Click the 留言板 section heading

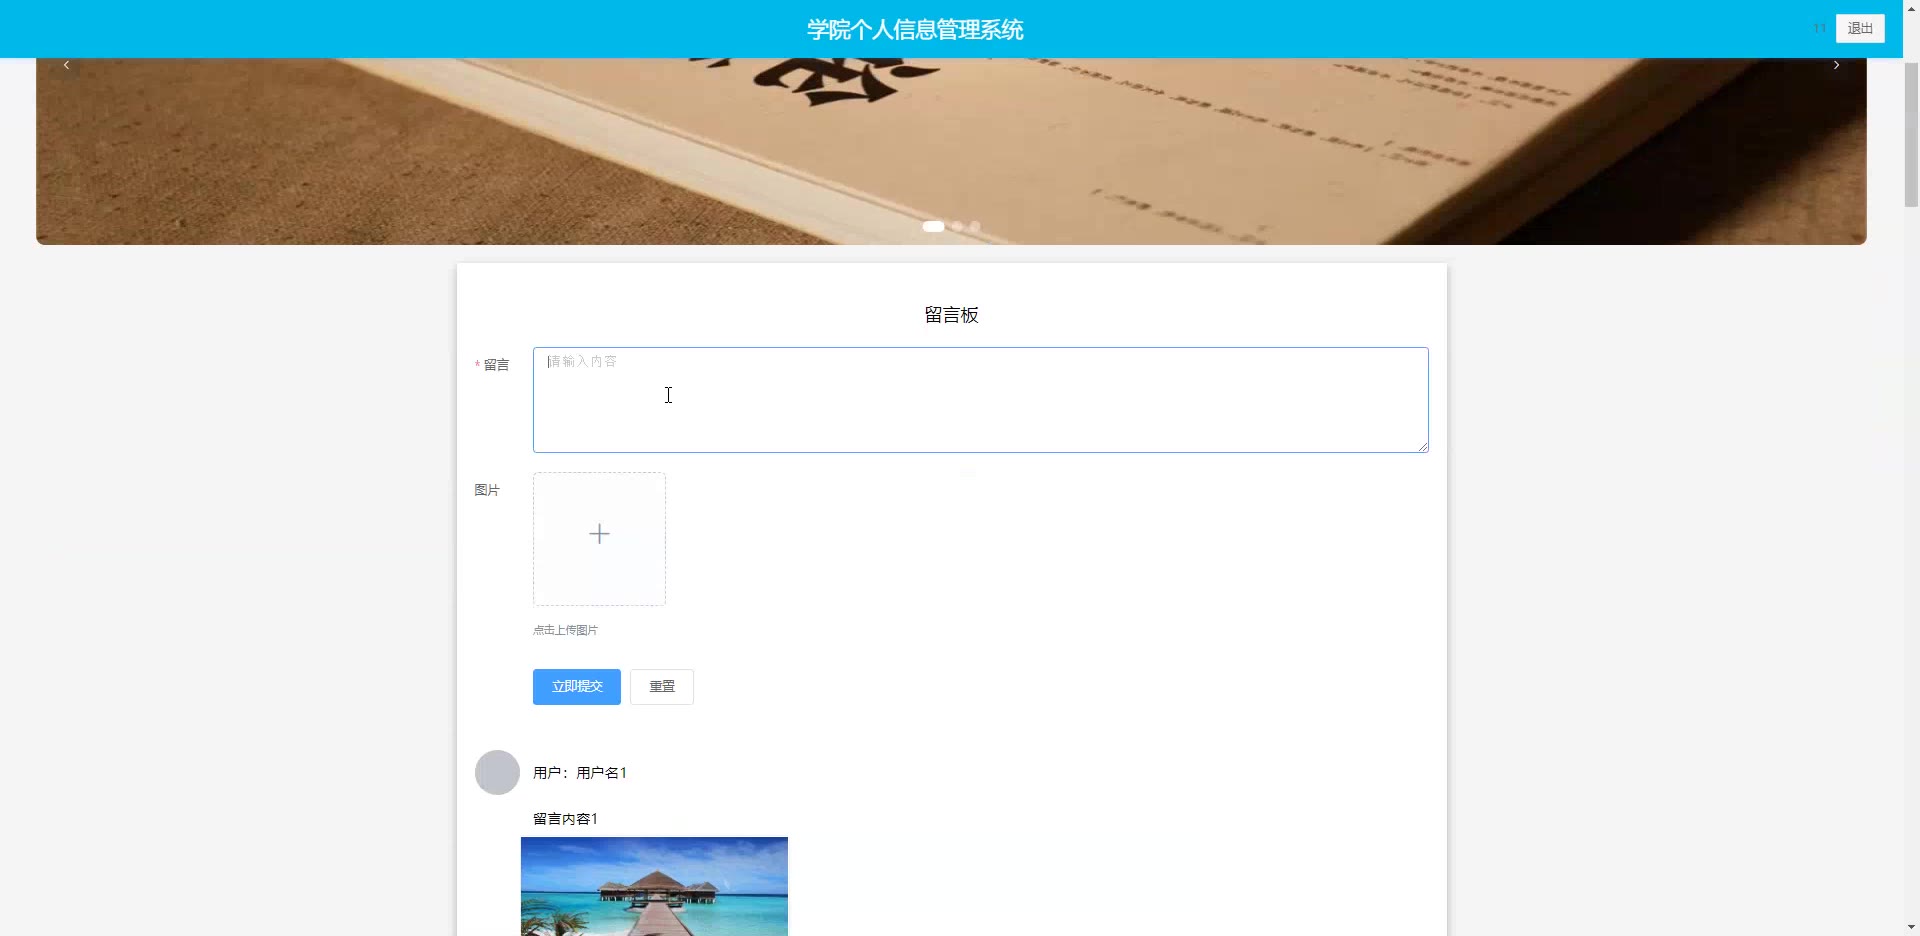951,315
